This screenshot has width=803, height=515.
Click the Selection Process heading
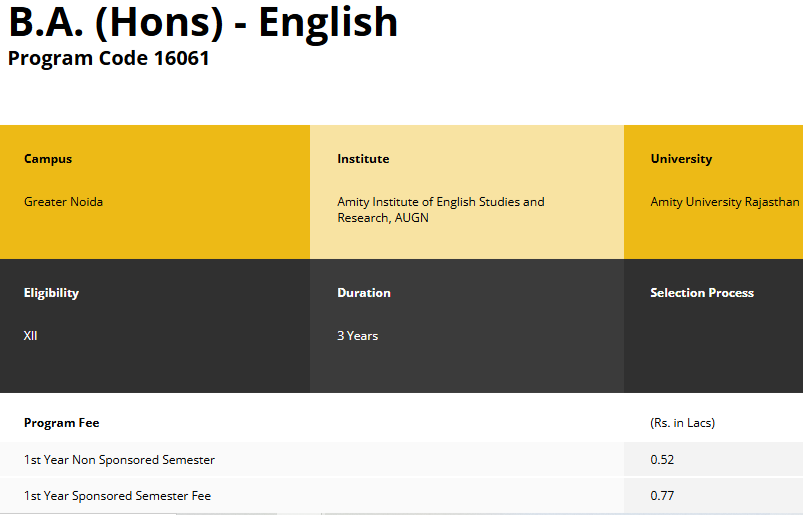pos(701,293)
